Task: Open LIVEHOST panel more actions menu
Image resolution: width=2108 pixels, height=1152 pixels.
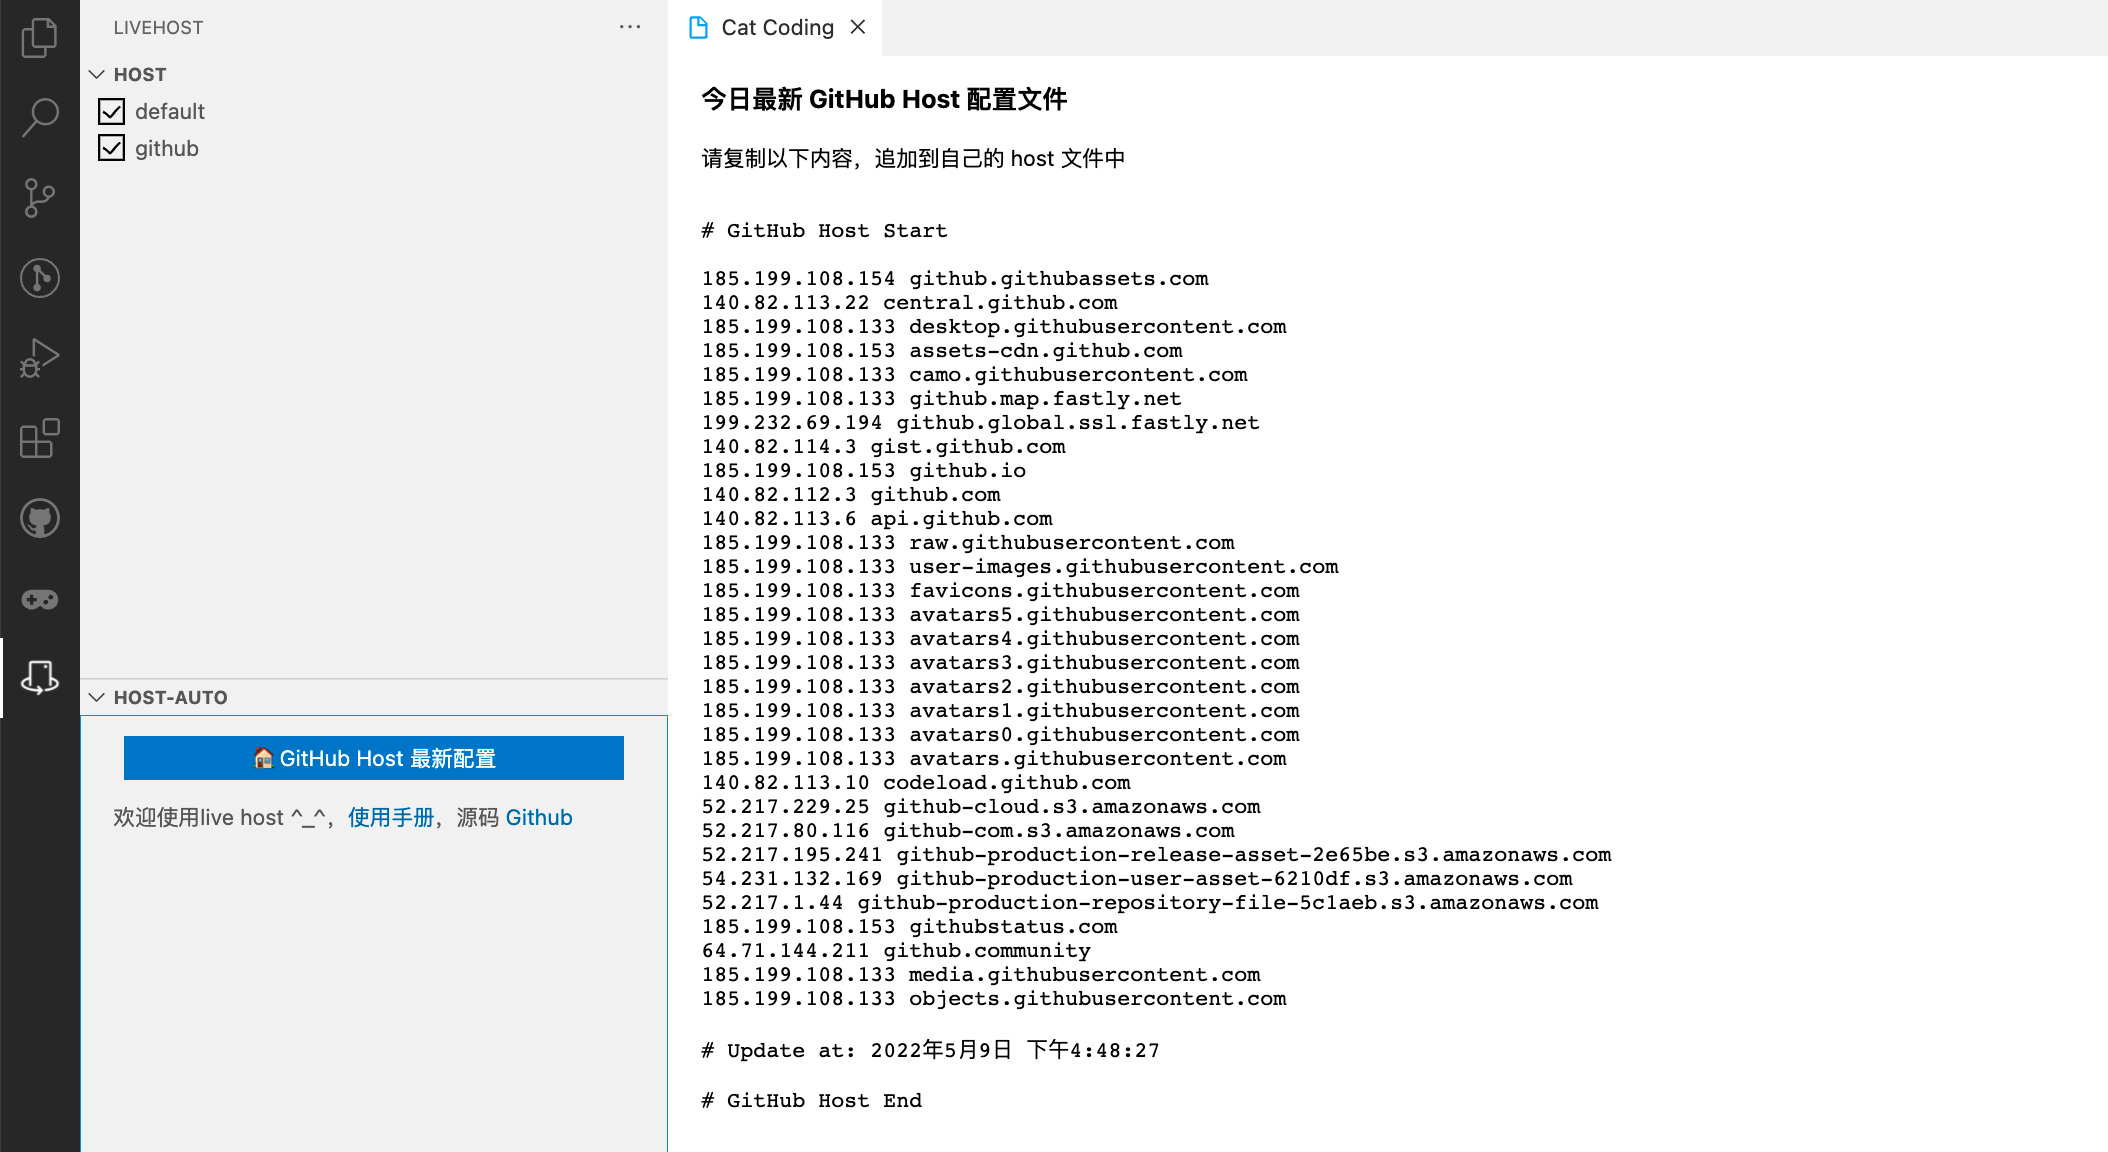Action: pyautogui.click(x=630, y=27)
